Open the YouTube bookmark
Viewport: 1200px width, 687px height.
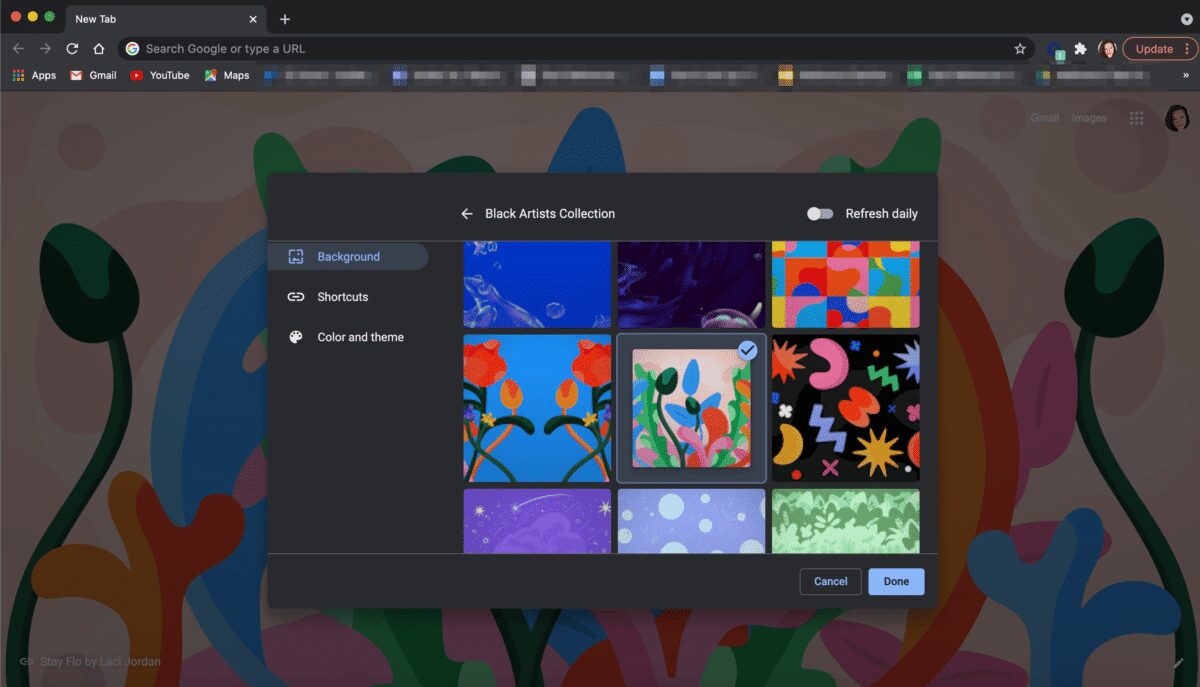(x=159, y=75)
